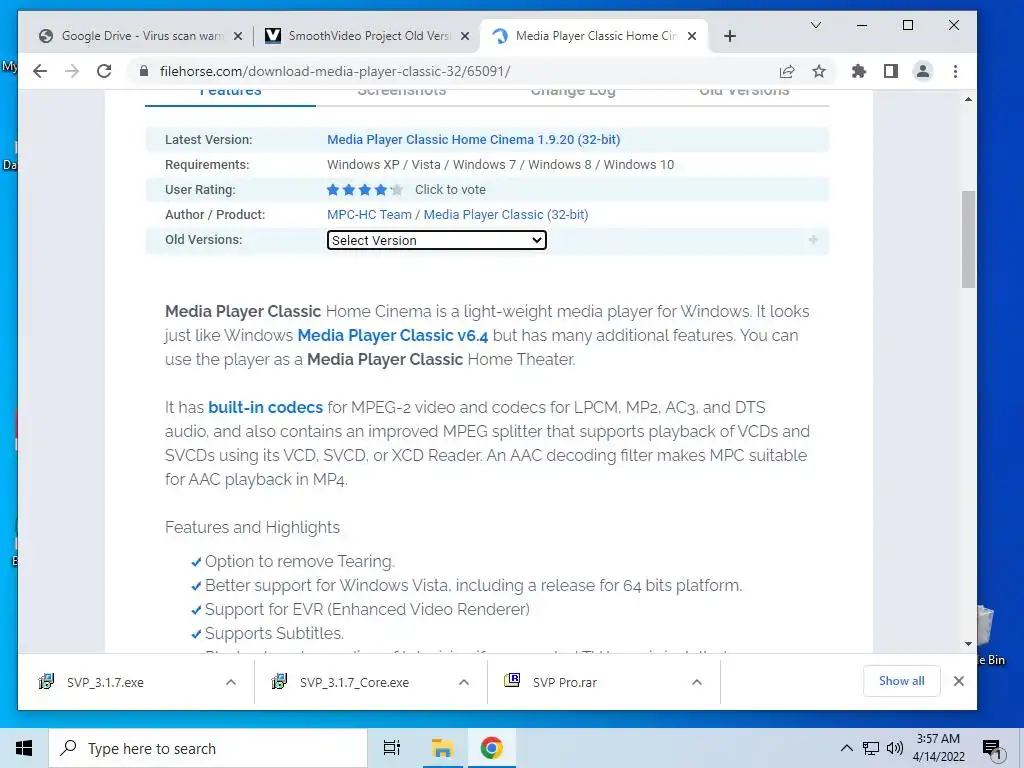
Task: Click the scrollbar down arrow
Action: click(968, 644)
